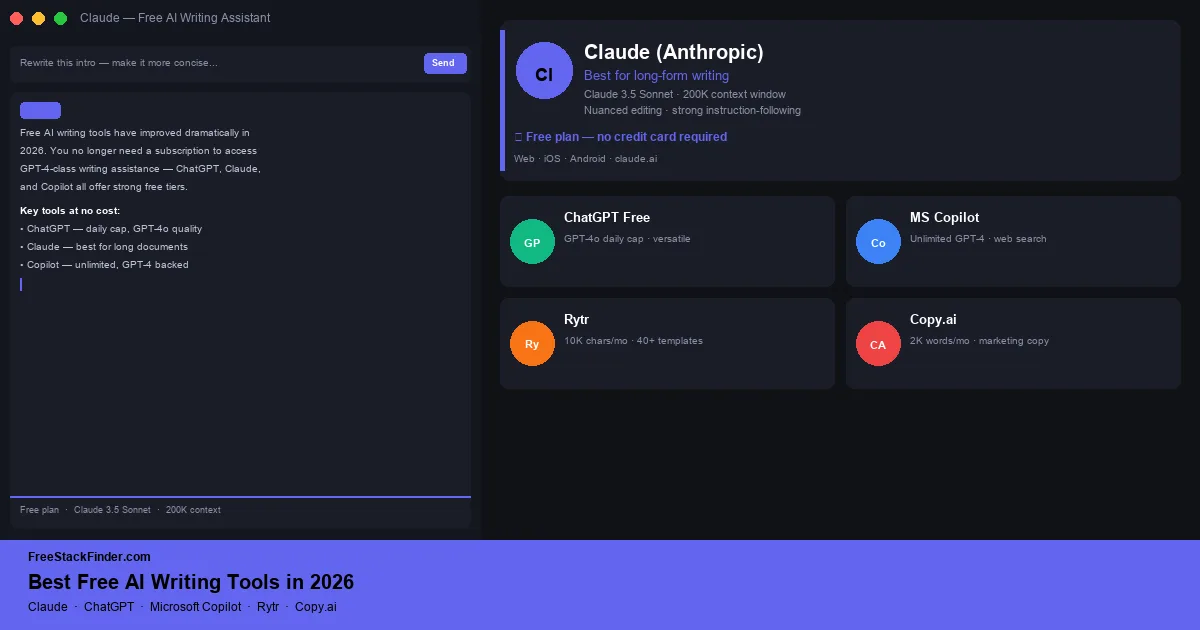Click 'Web · iOS · Android · claude.ai' line

click(585, 159)
